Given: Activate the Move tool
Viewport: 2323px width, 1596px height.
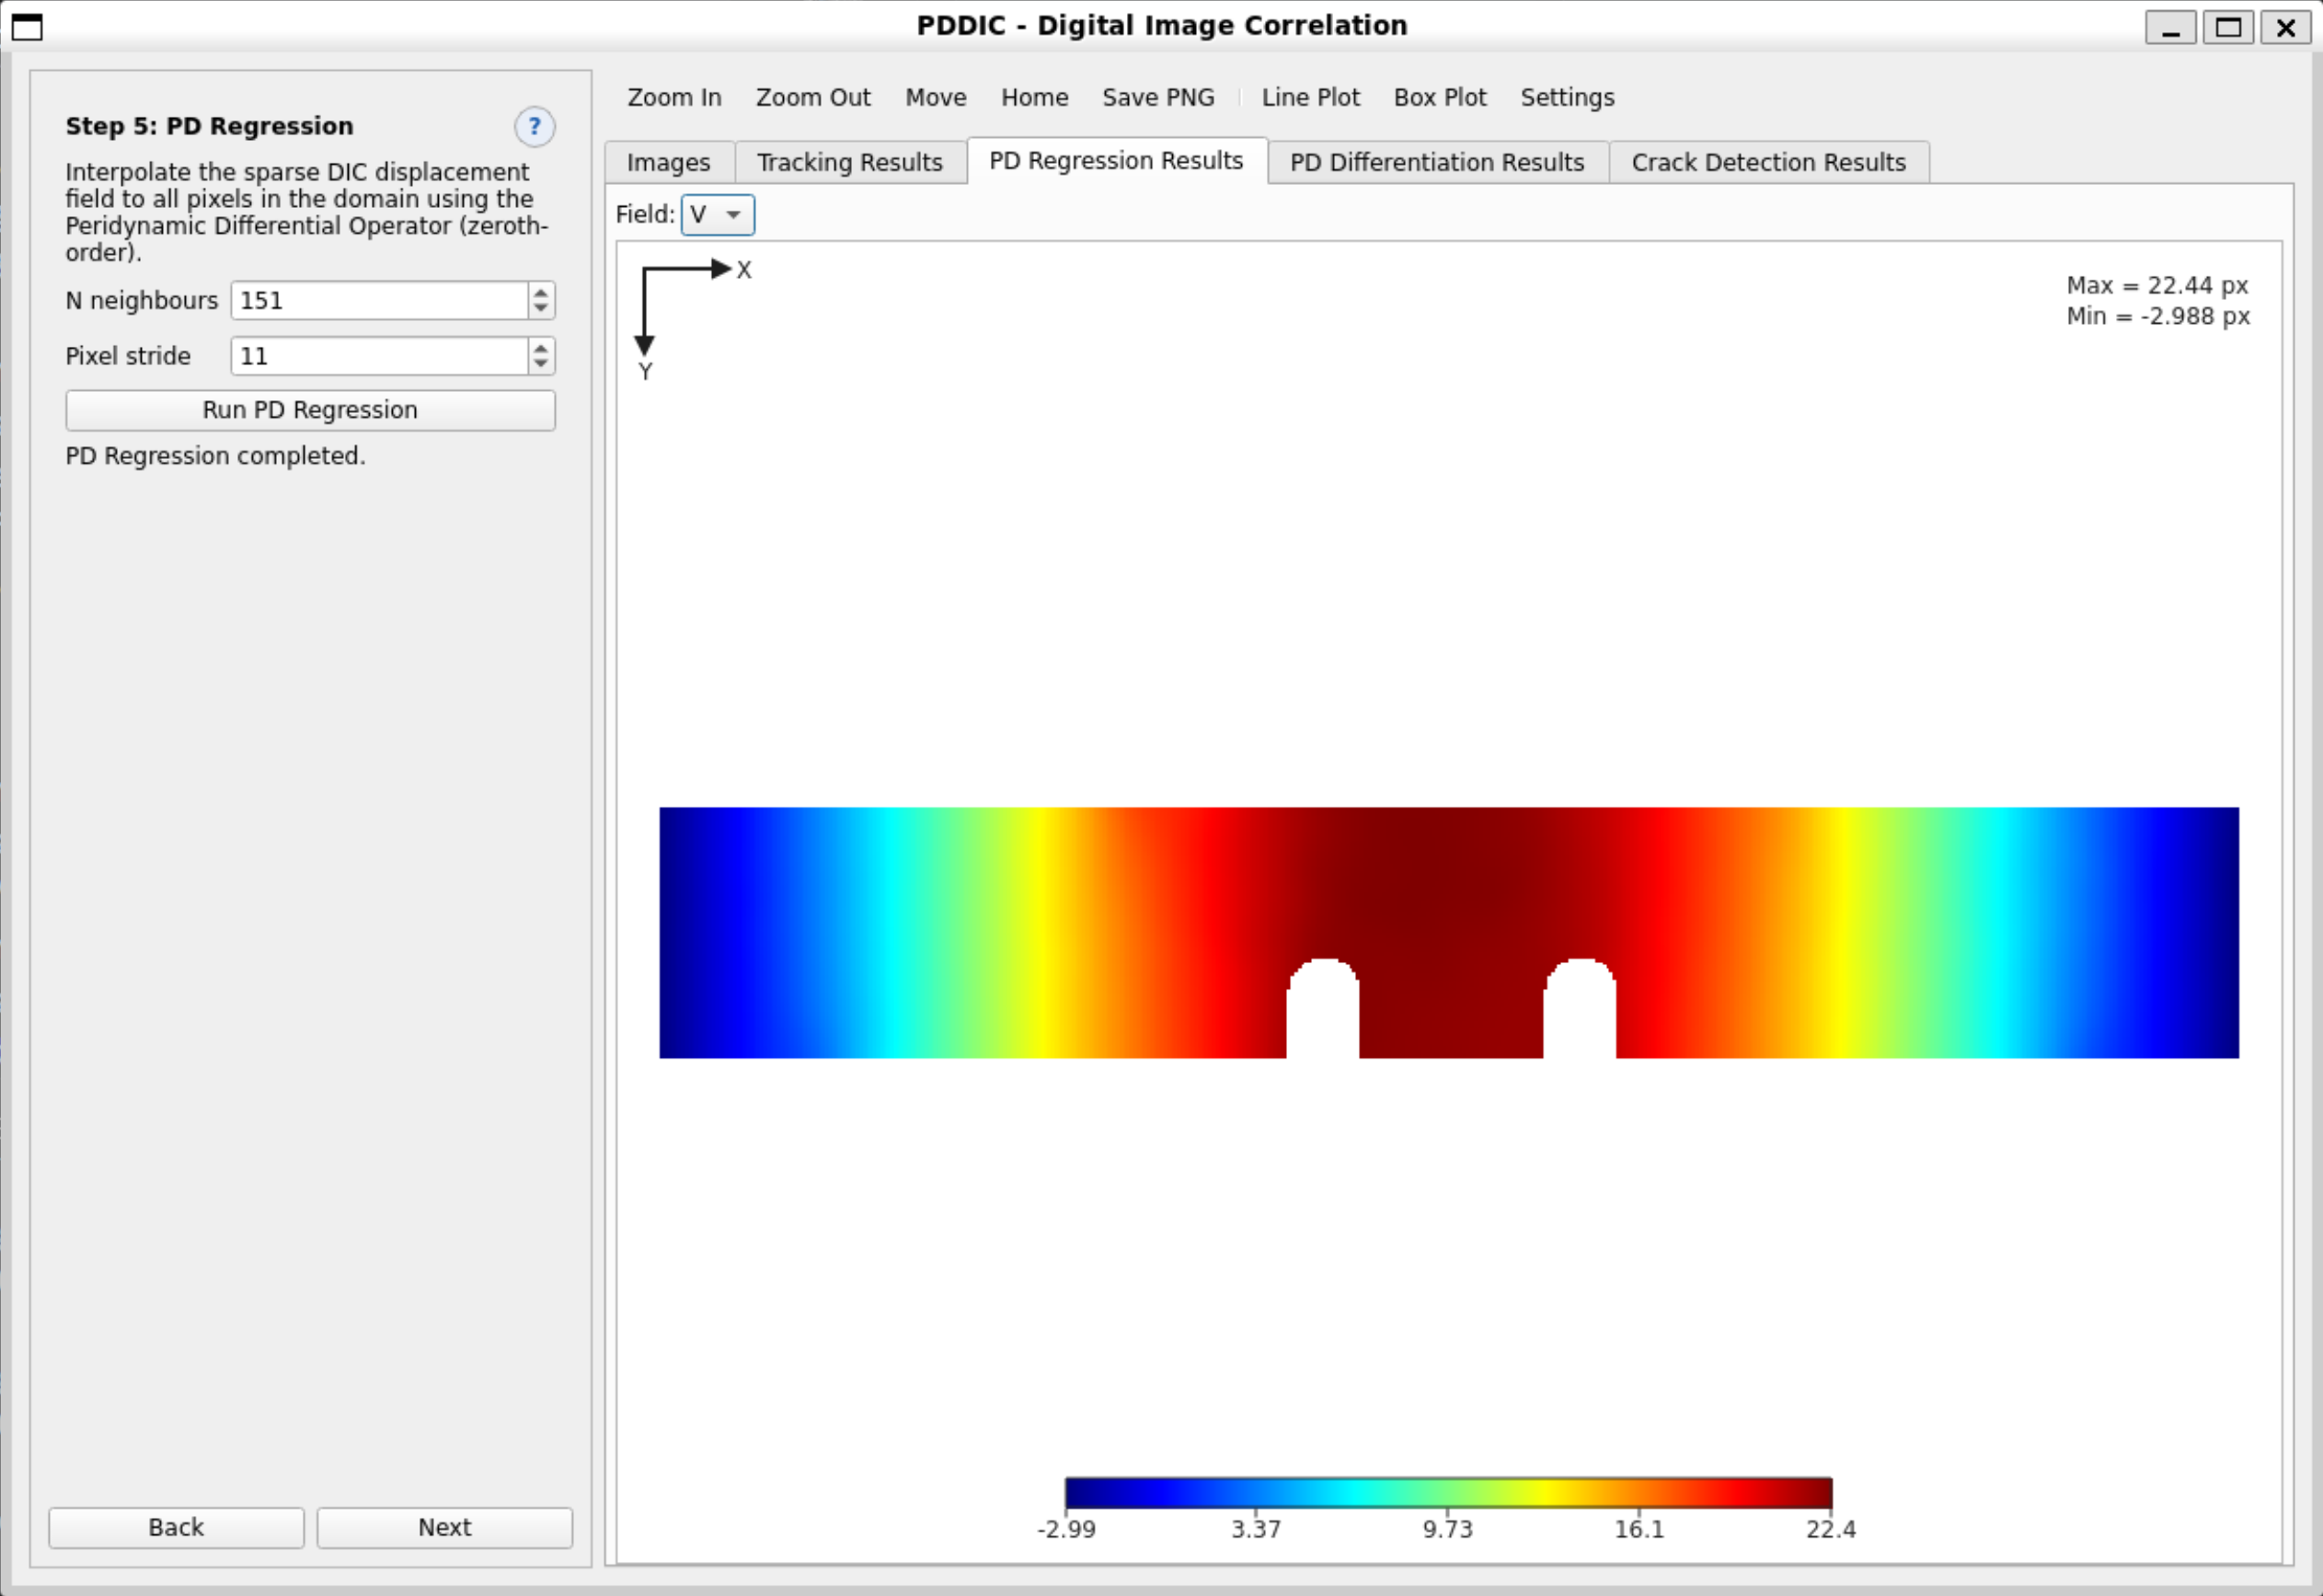Looking at the screenshot, I should (x=935, y=98).
